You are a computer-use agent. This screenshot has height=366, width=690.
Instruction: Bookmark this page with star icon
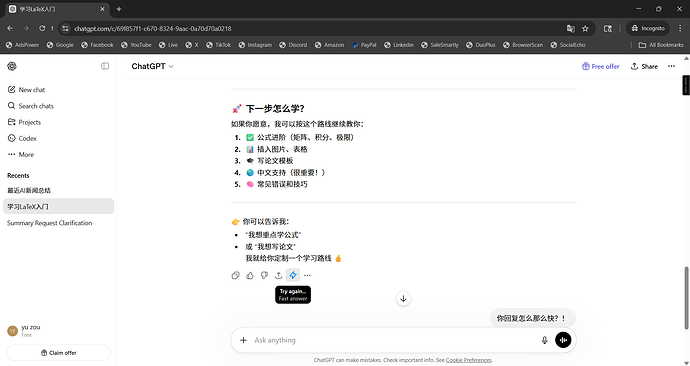click(x=585, y=29)
